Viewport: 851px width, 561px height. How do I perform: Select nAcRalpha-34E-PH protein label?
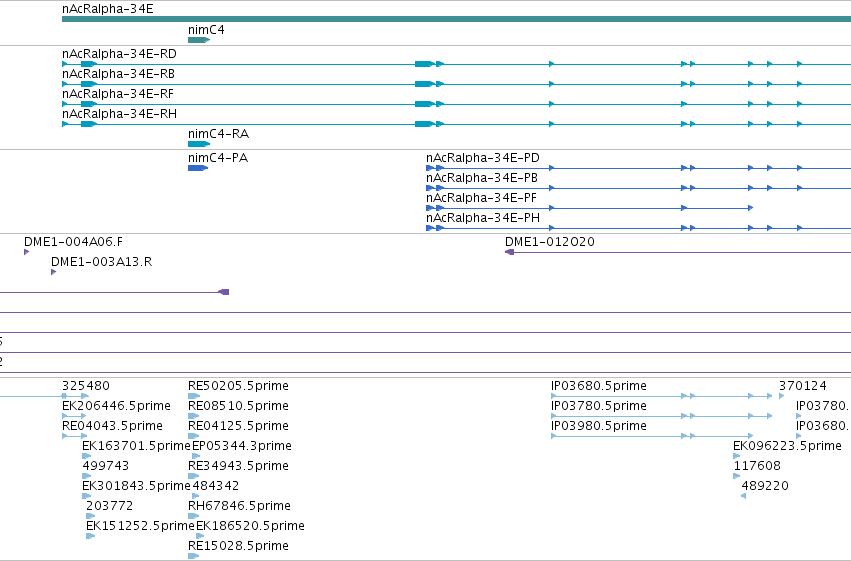482,218
